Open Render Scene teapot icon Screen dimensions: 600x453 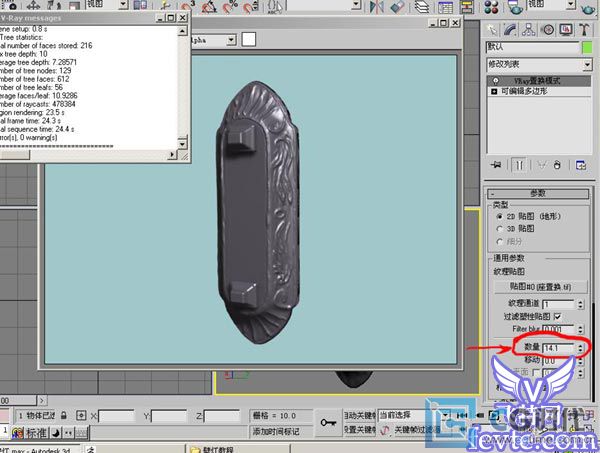pos(515,6)
